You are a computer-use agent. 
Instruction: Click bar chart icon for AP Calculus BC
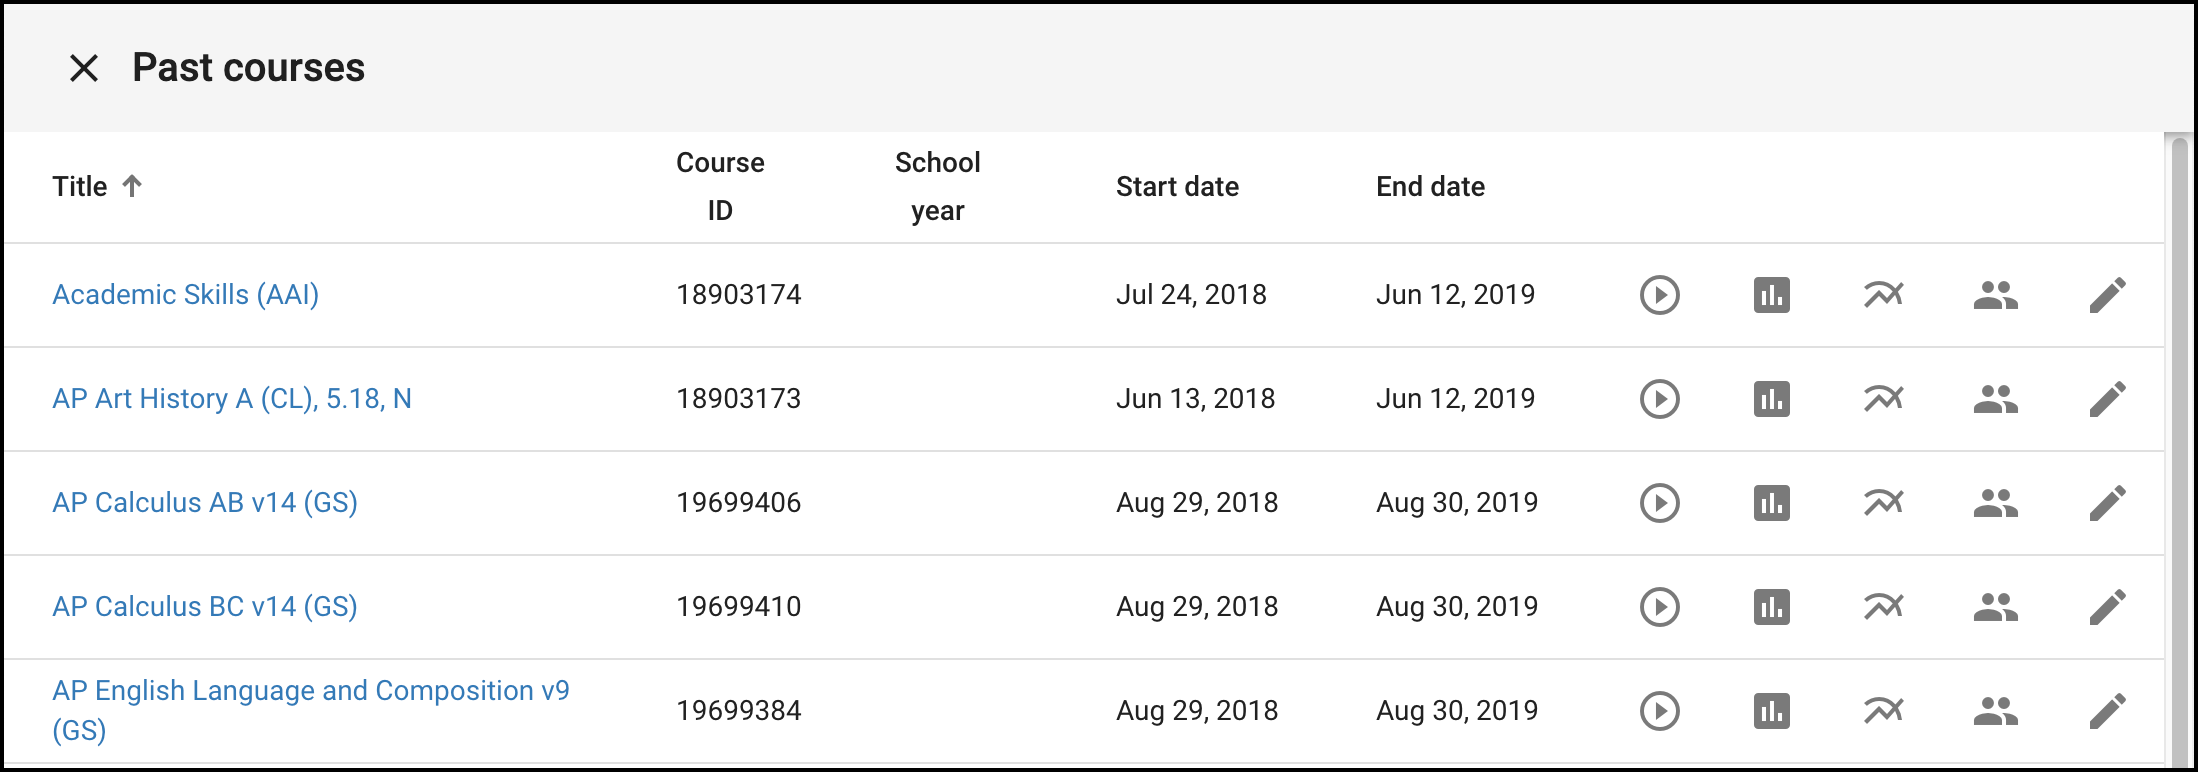[1771, 607]
